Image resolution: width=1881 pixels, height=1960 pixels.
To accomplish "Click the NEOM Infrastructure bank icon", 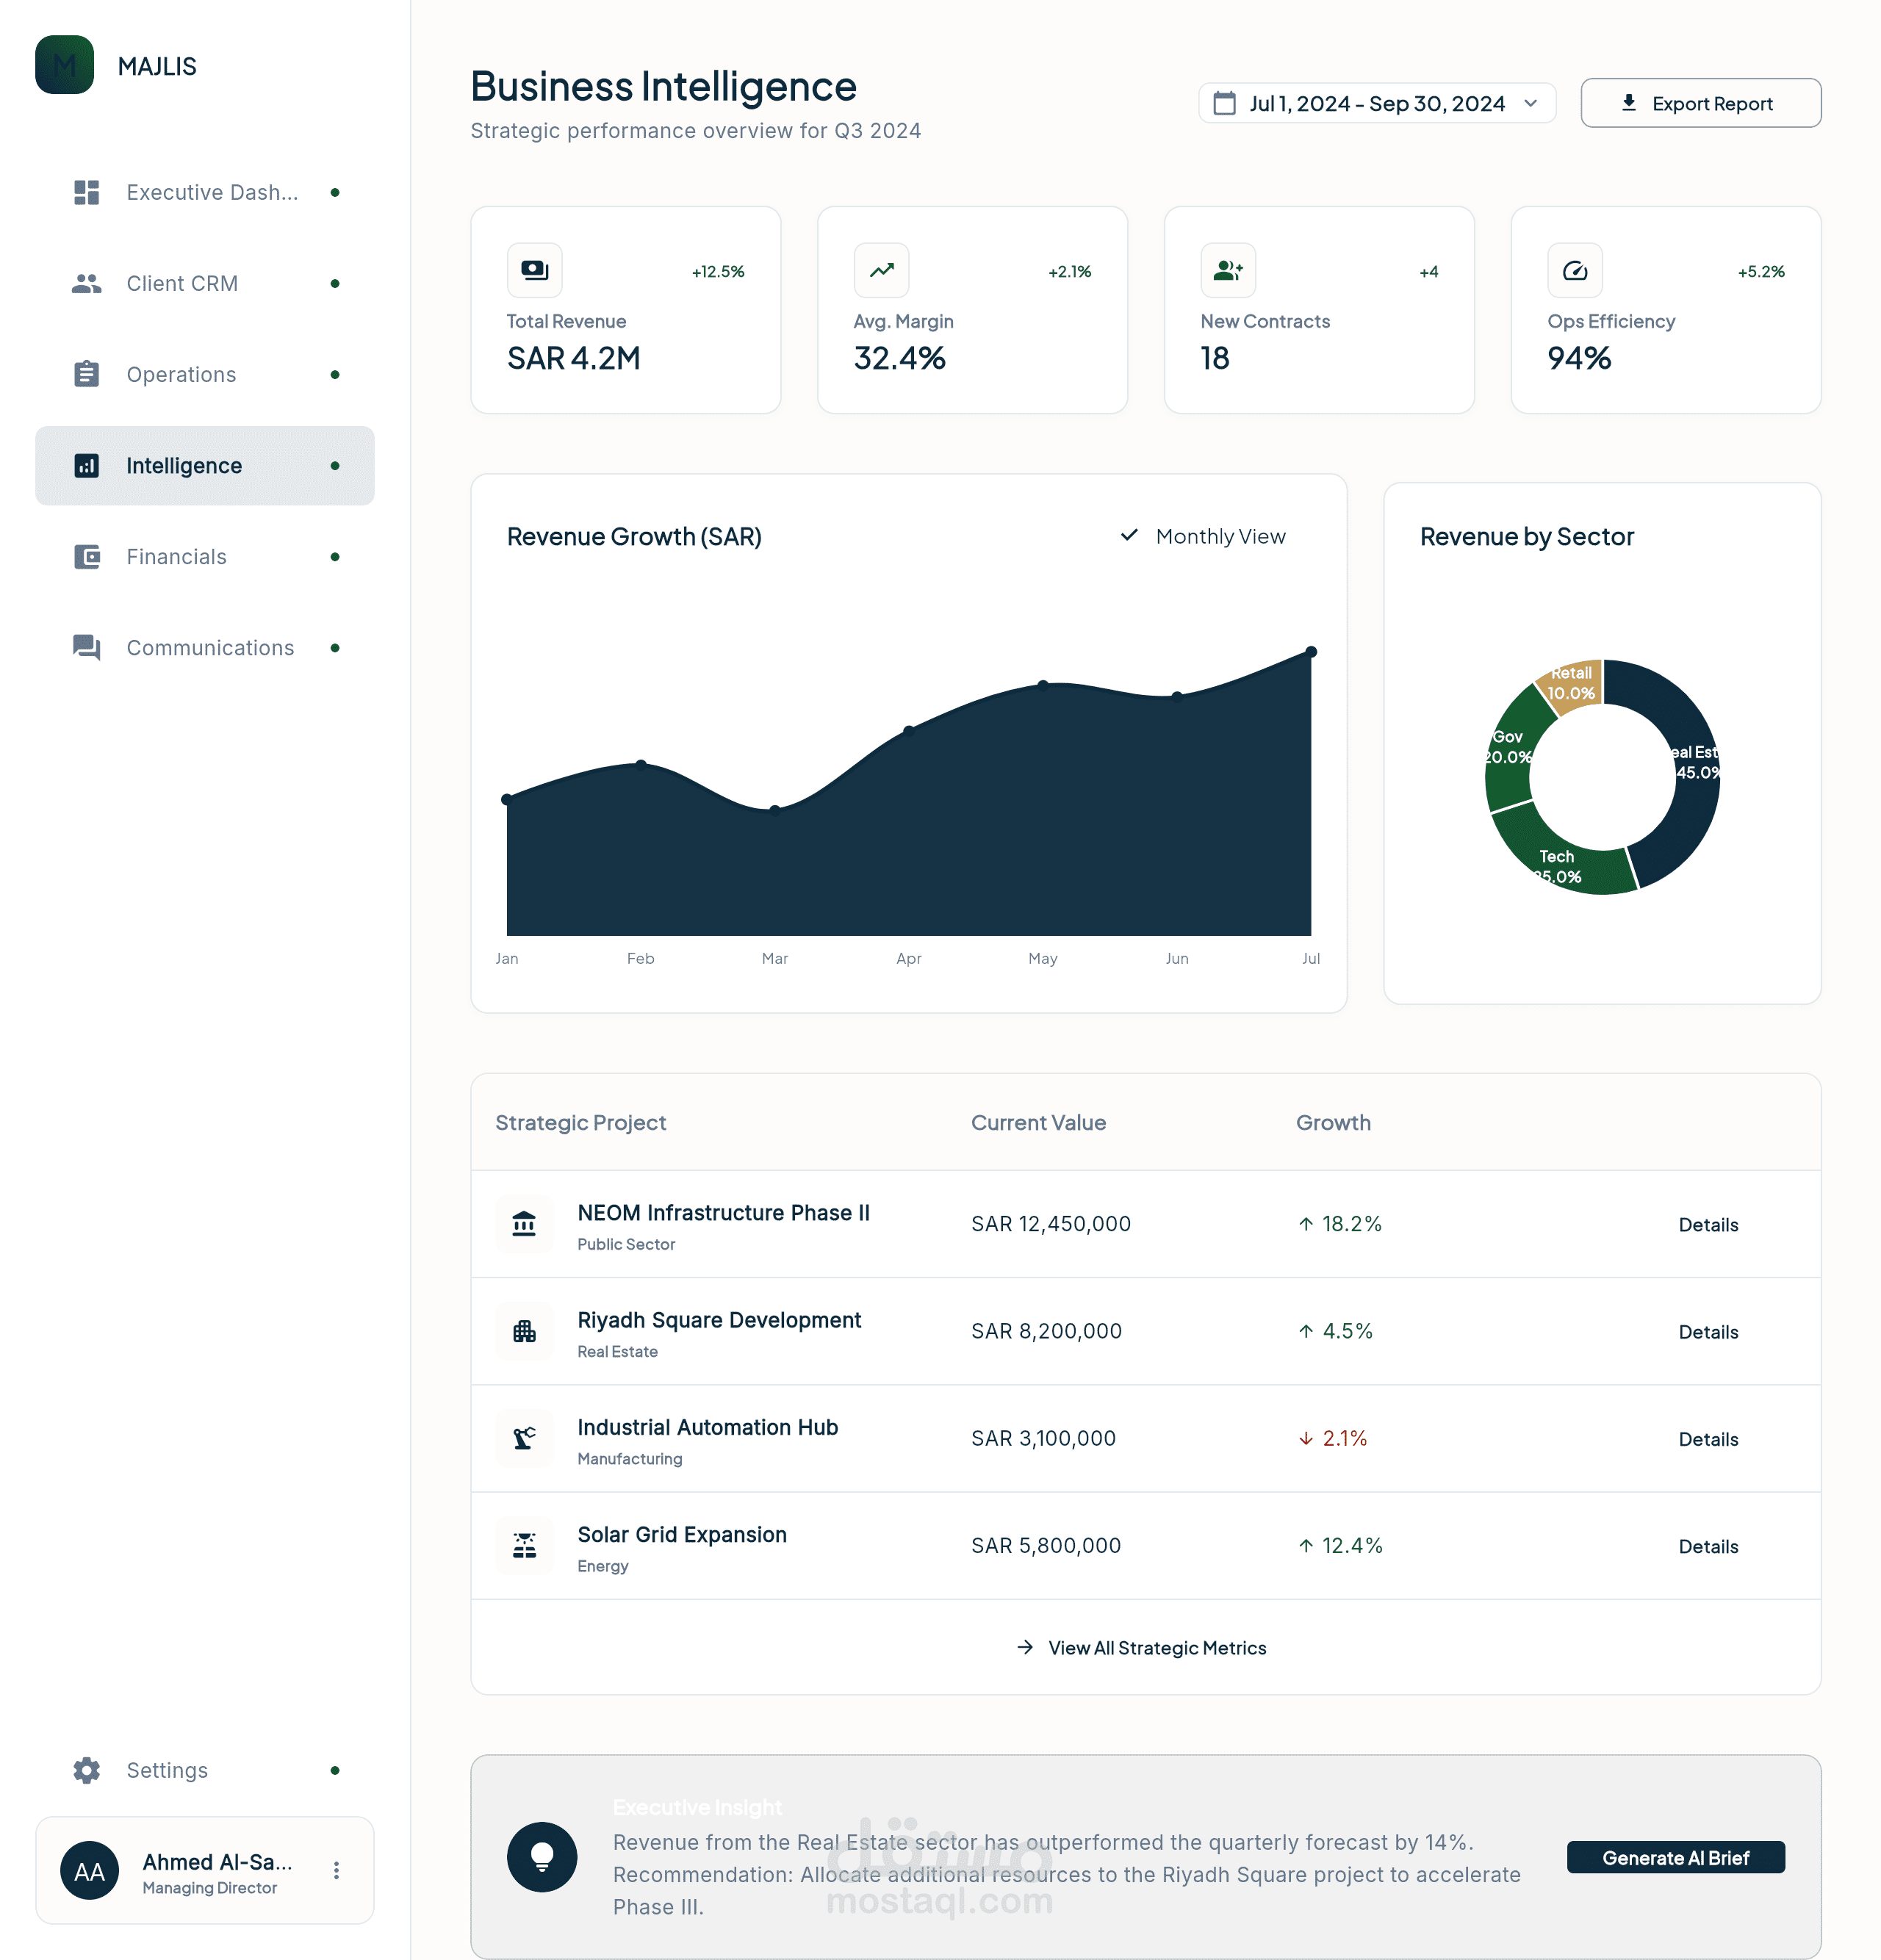I will (524, 1223).
